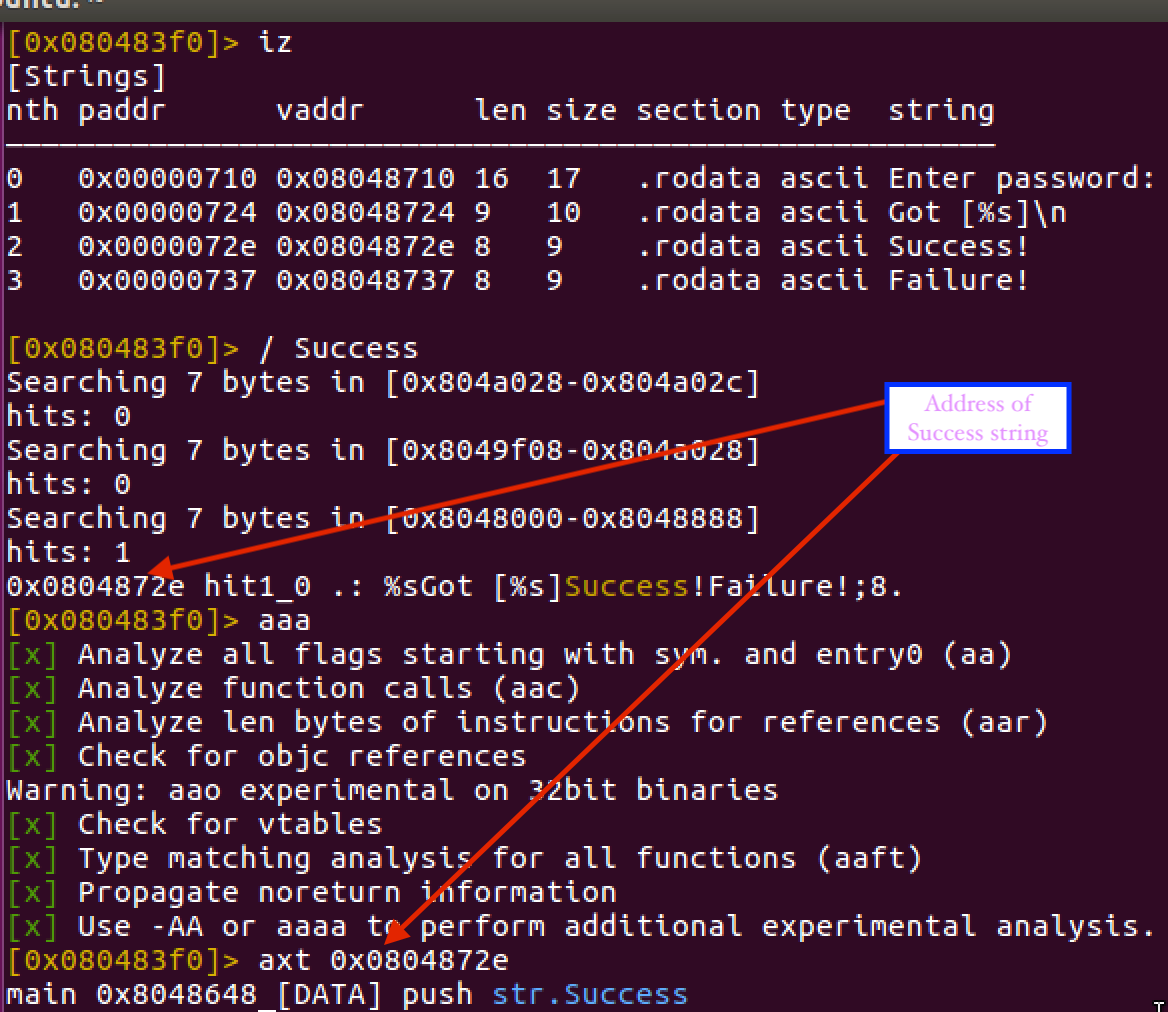This screenshot has height=1012, width=1168.
Task: Click the "Failure!" string in row 3
Action: (x=958, y=281)
